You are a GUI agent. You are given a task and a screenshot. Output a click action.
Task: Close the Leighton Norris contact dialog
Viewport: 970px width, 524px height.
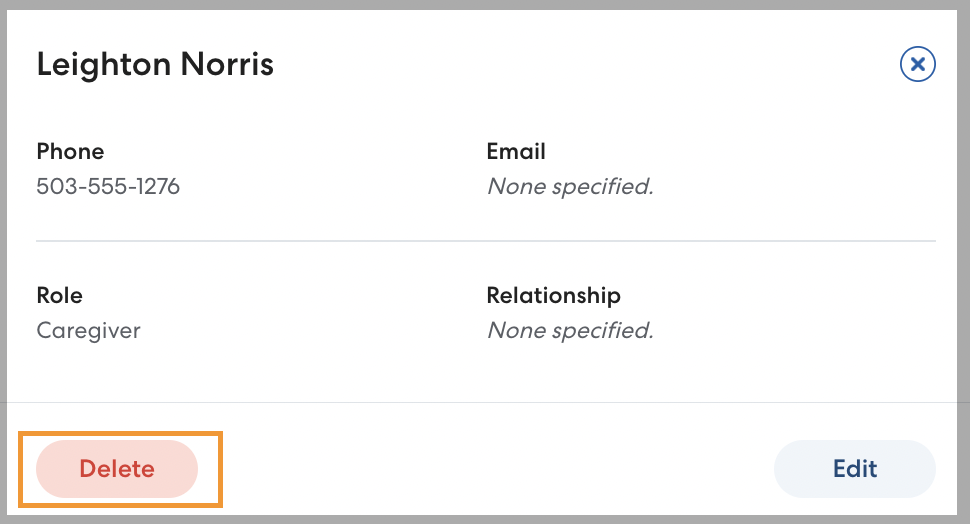point(917,65)
